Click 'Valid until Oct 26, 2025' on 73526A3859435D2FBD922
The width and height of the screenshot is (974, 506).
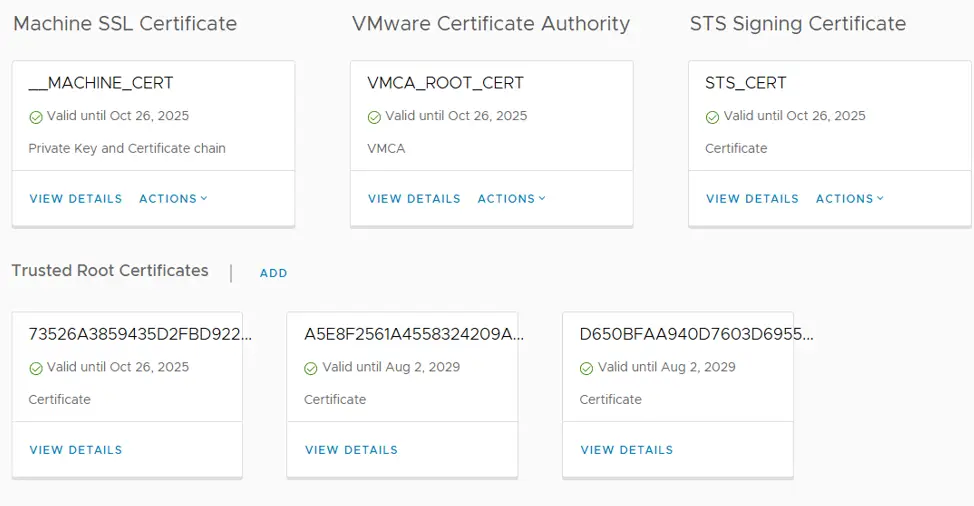[118, 367]
